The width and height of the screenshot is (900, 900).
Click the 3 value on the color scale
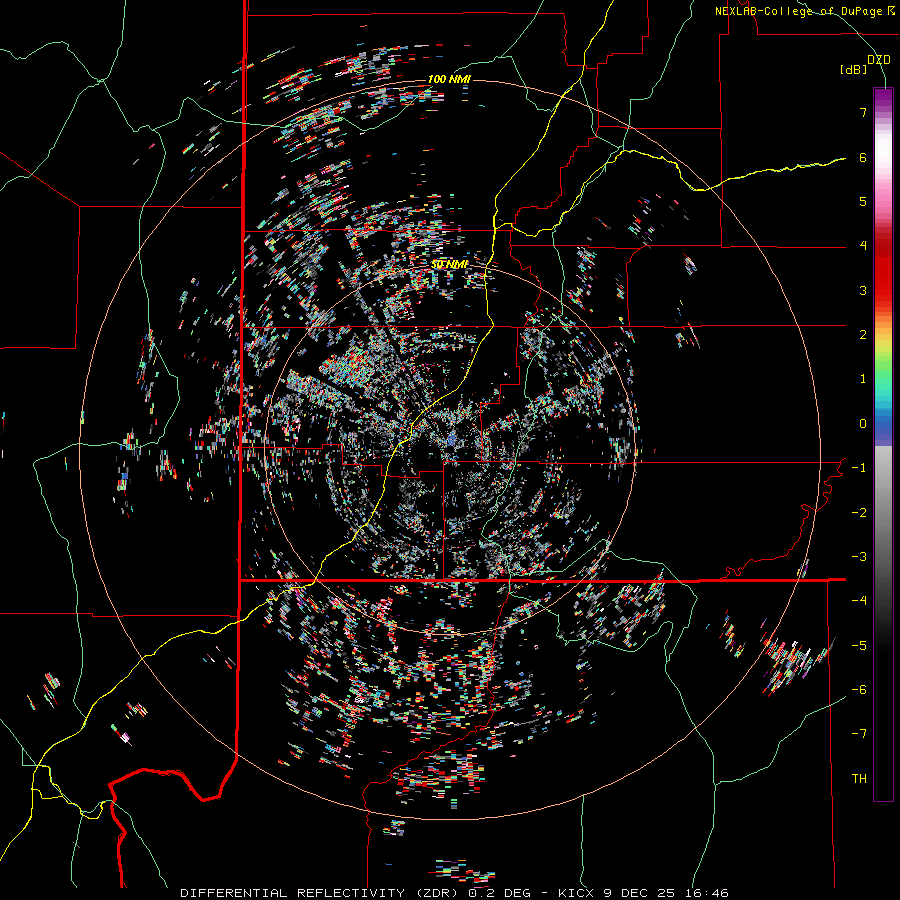[x=863, y=290]
